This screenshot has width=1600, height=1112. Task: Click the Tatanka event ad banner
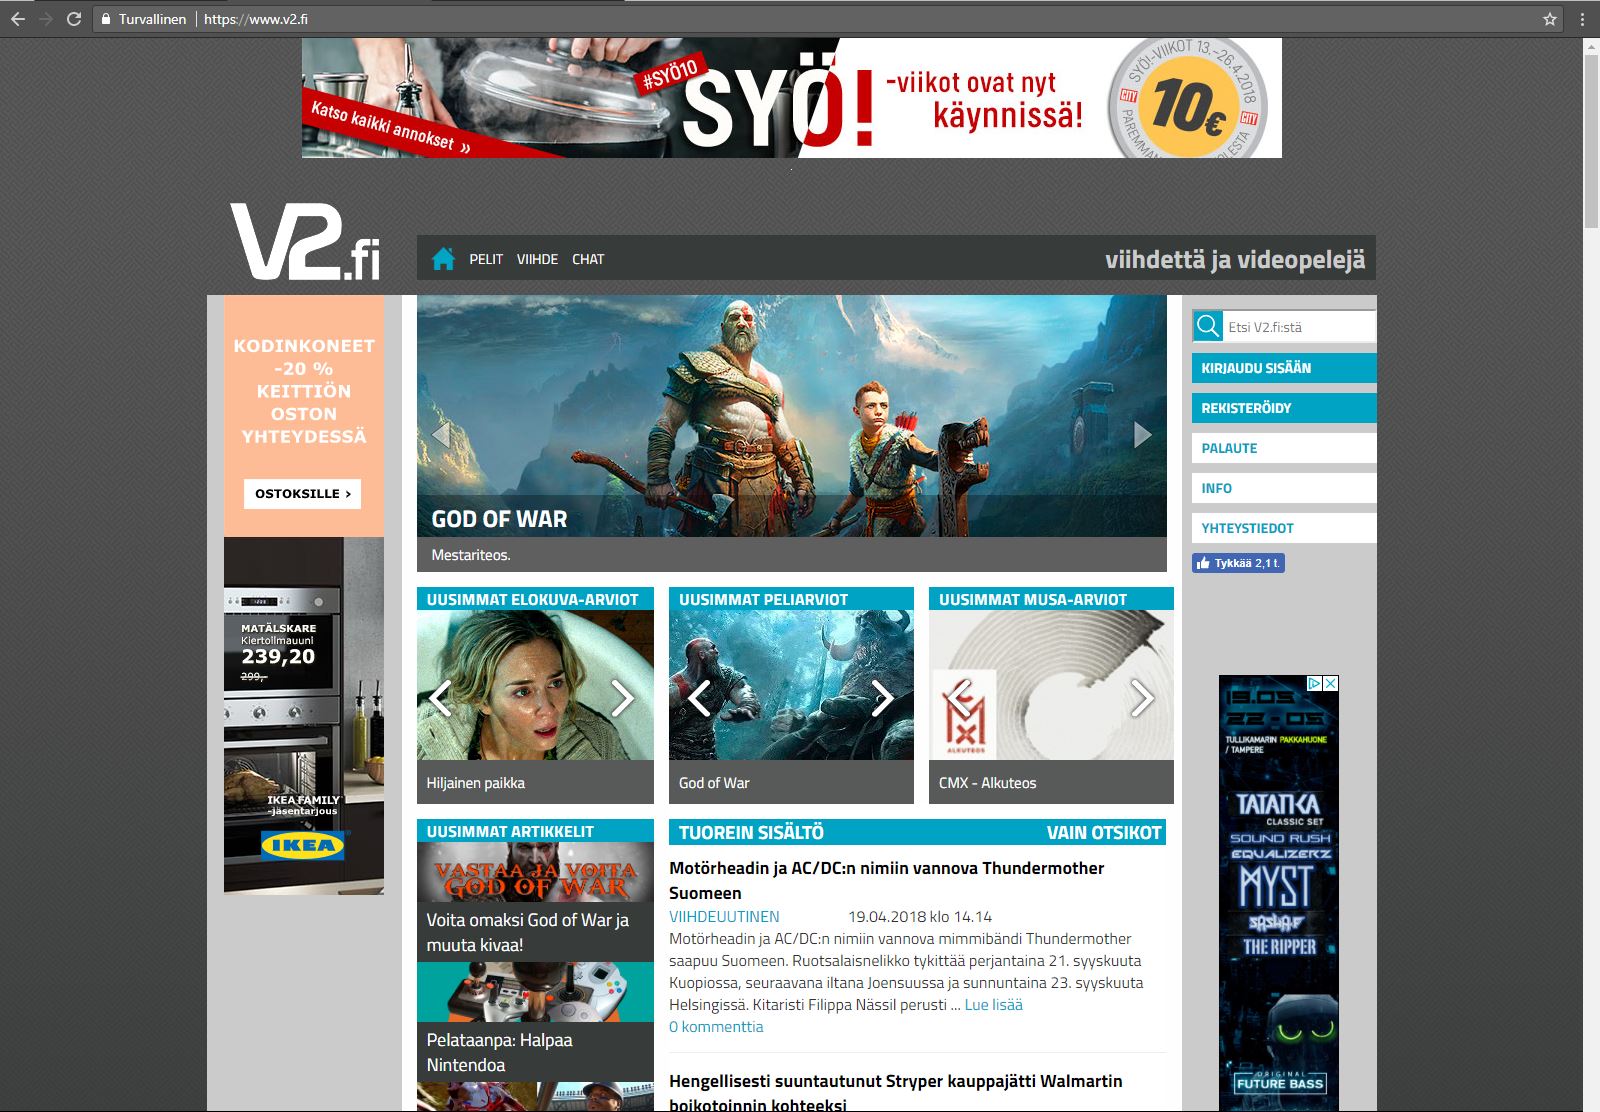pyautogui.click(x=1279, y=895)
